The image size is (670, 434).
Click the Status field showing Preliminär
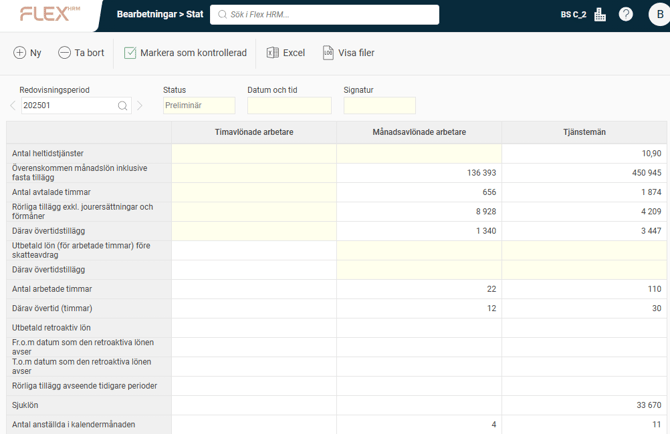[x=199, y=106]
